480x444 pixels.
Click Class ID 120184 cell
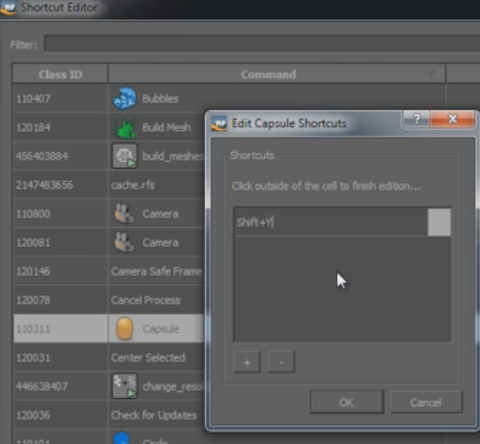coord(60,127)
